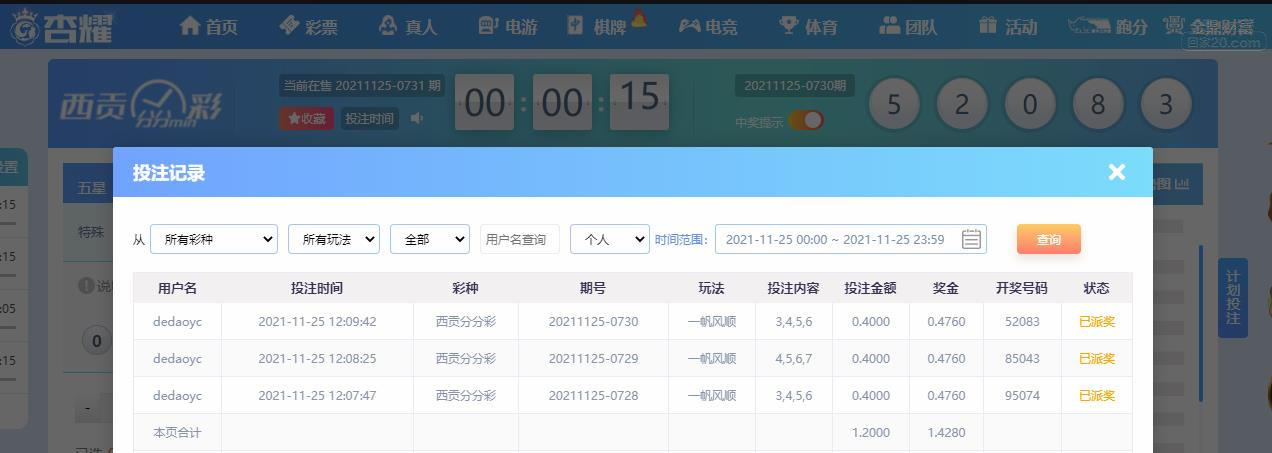The image size is (1272, 453).
Task: Click bet time 2021-11-25 12:07:47
Action: [317, 396]
